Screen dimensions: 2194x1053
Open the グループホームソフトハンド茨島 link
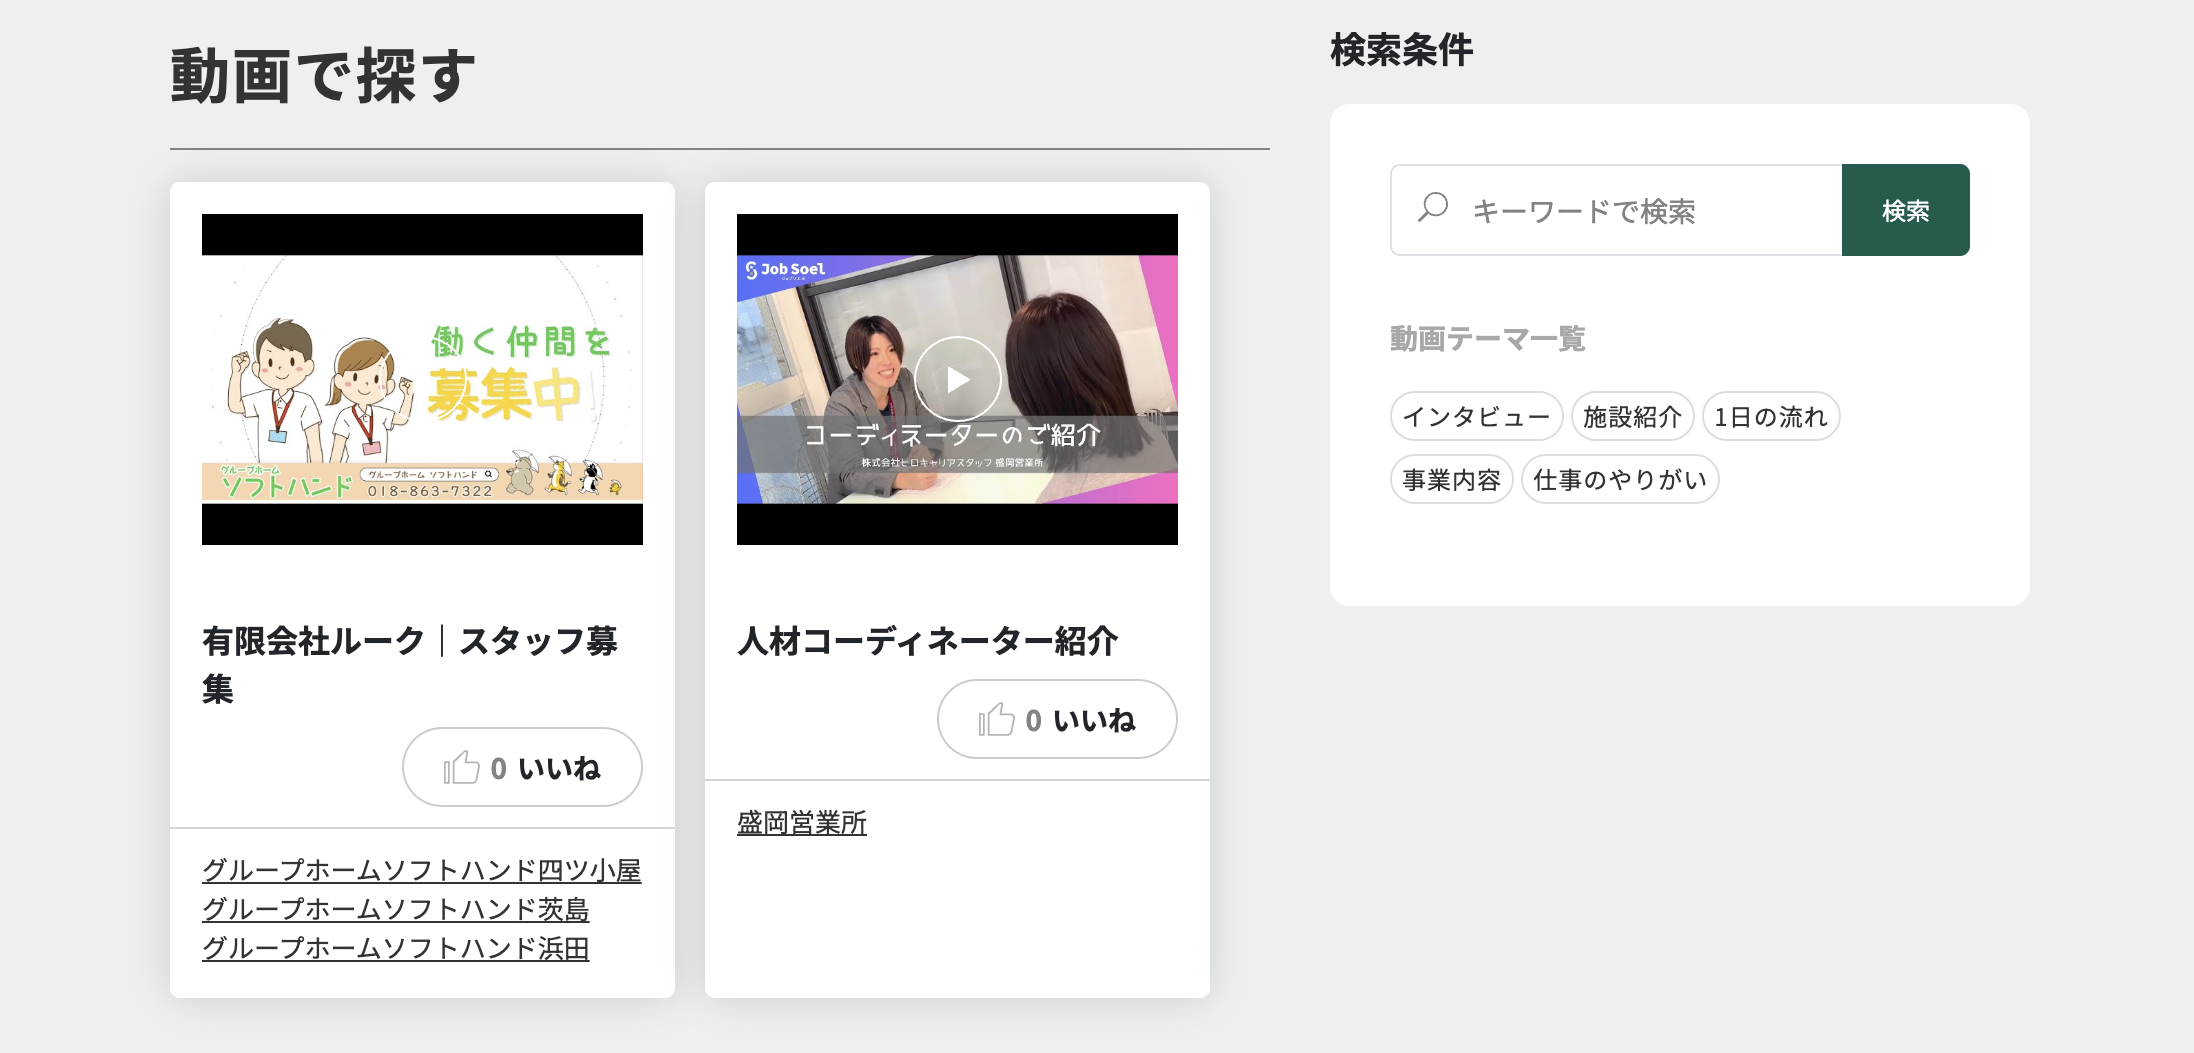pos(395,909)
